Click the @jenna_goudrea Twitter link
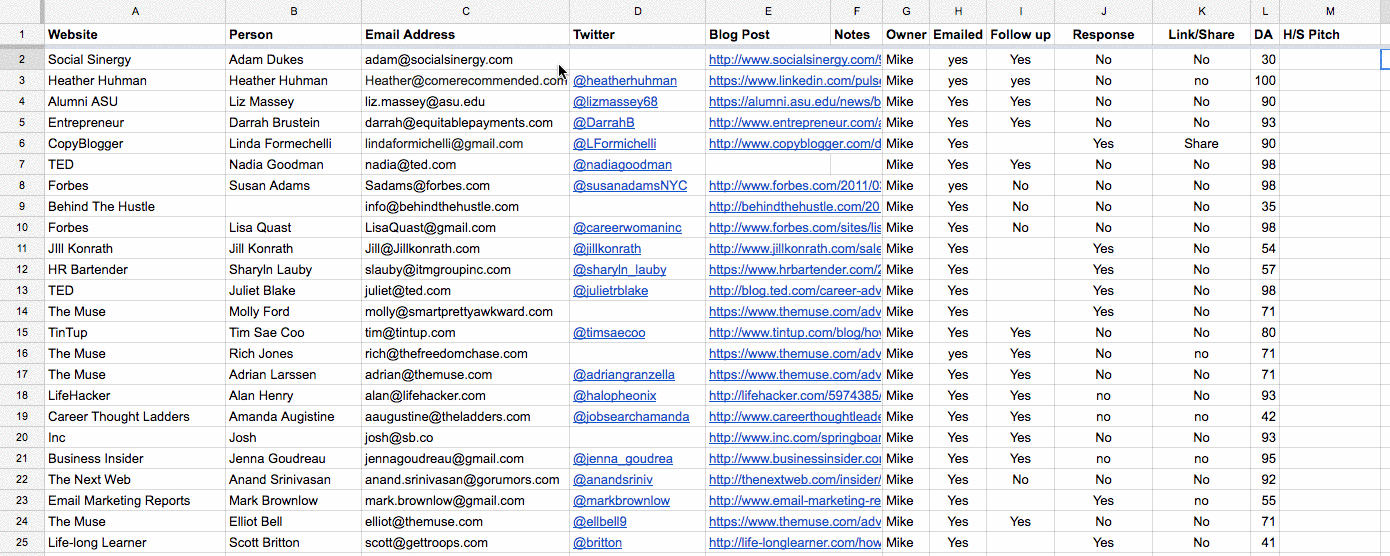 [622, 459]
